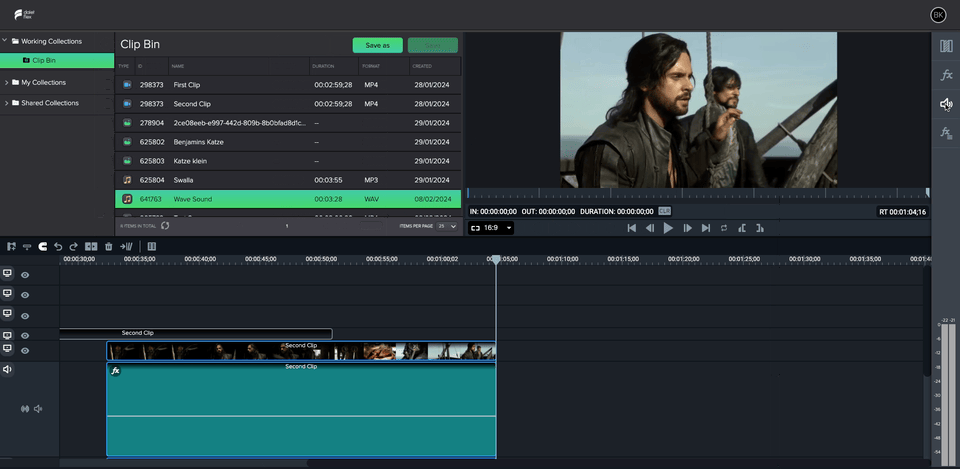Expand the Shared Collections tree node
960x469 pixels.
click(x=6, y=103)
